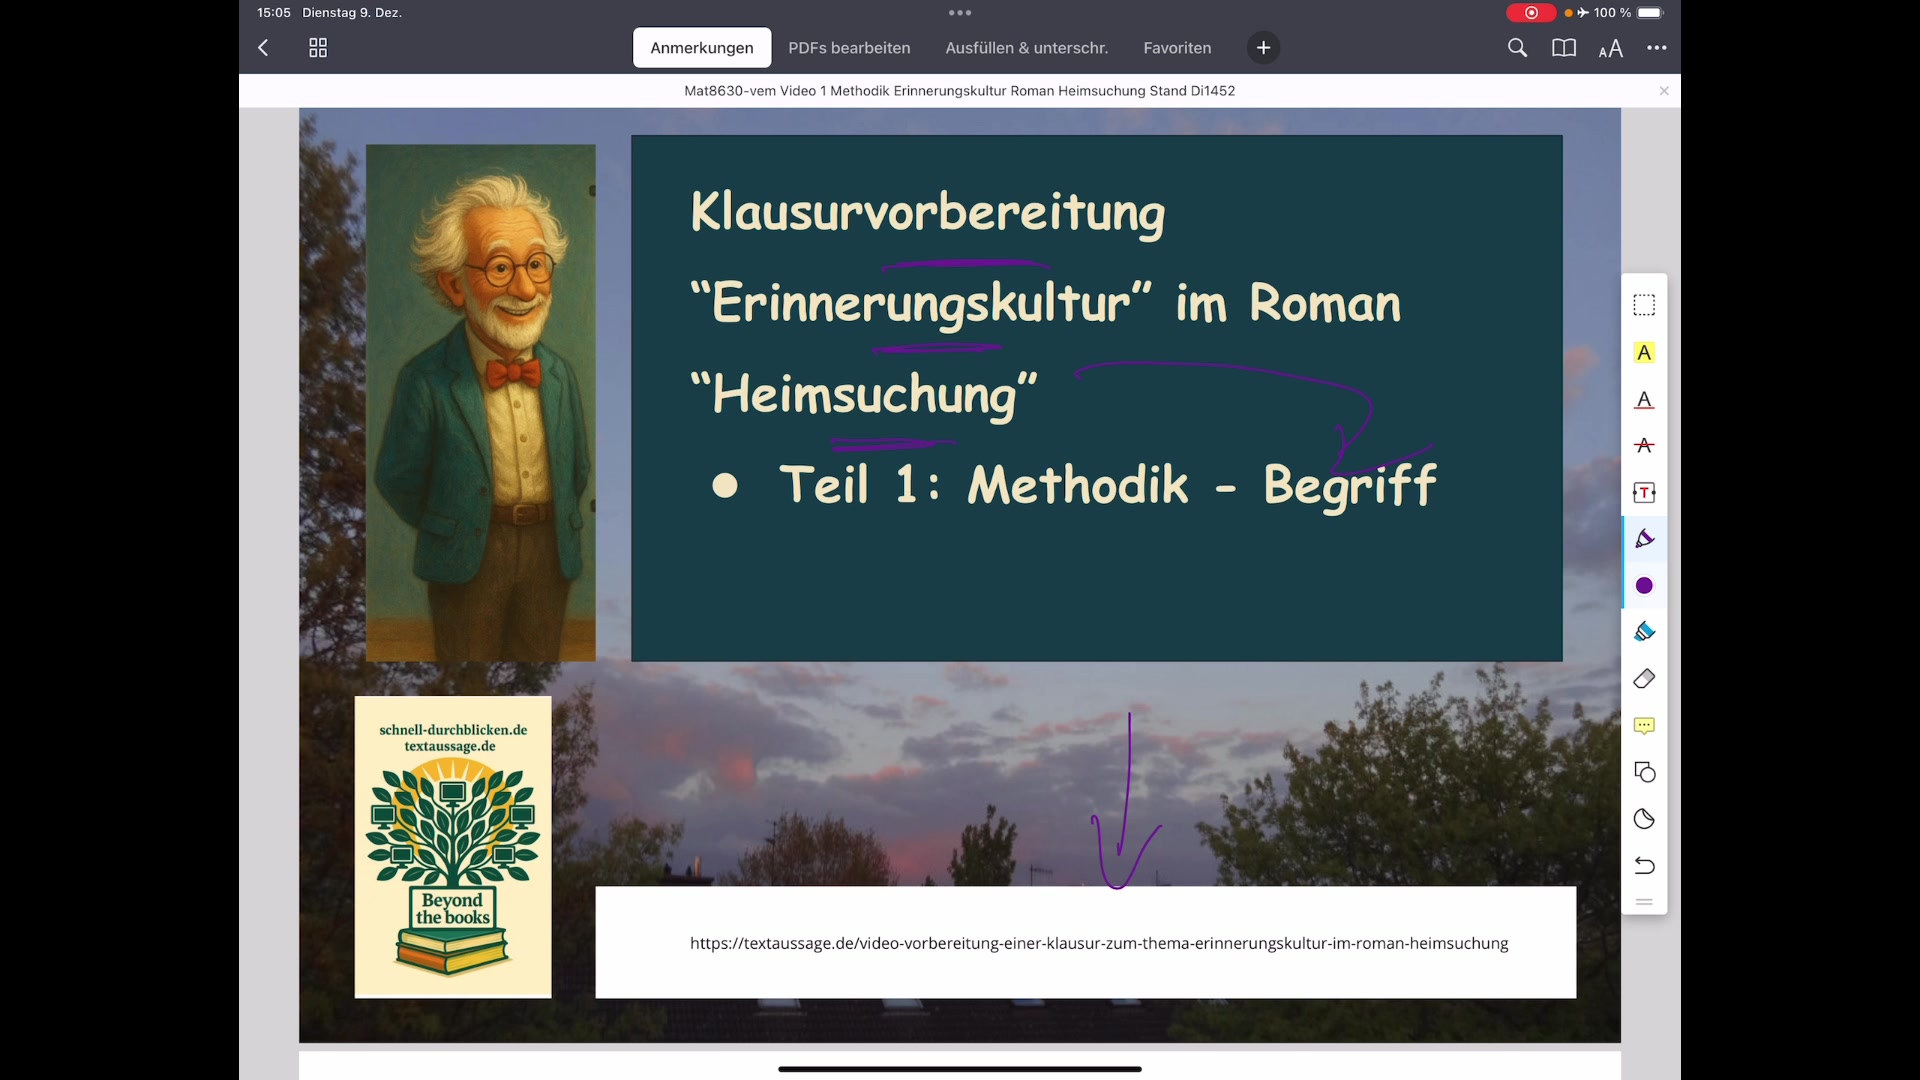The image size is (1920, 1080).
Task: Open Ausfüllen & unterschr. mode
Action: [1026, 47]
